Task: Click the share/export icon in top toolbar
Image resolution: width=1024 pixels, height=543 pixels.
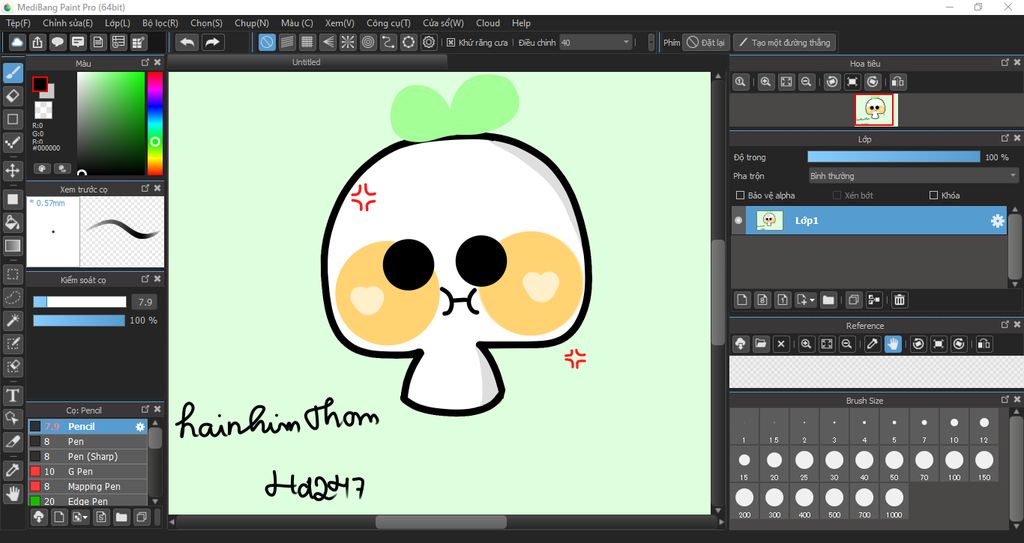Action: (37, 42)
